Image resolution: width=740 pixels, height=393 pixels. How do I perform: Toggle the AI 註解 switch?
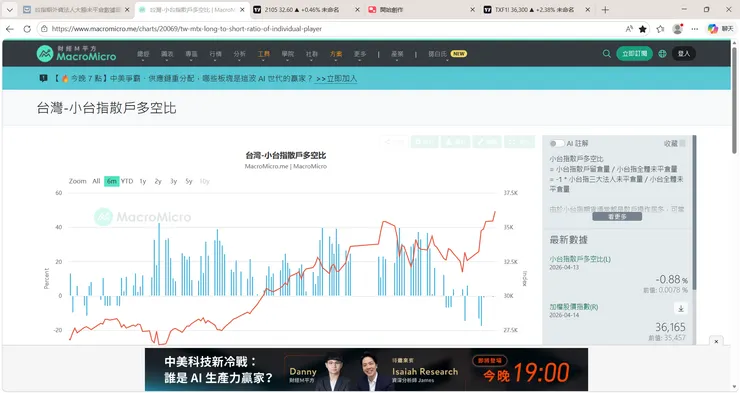pyautogui.click(x=557, y=143)
